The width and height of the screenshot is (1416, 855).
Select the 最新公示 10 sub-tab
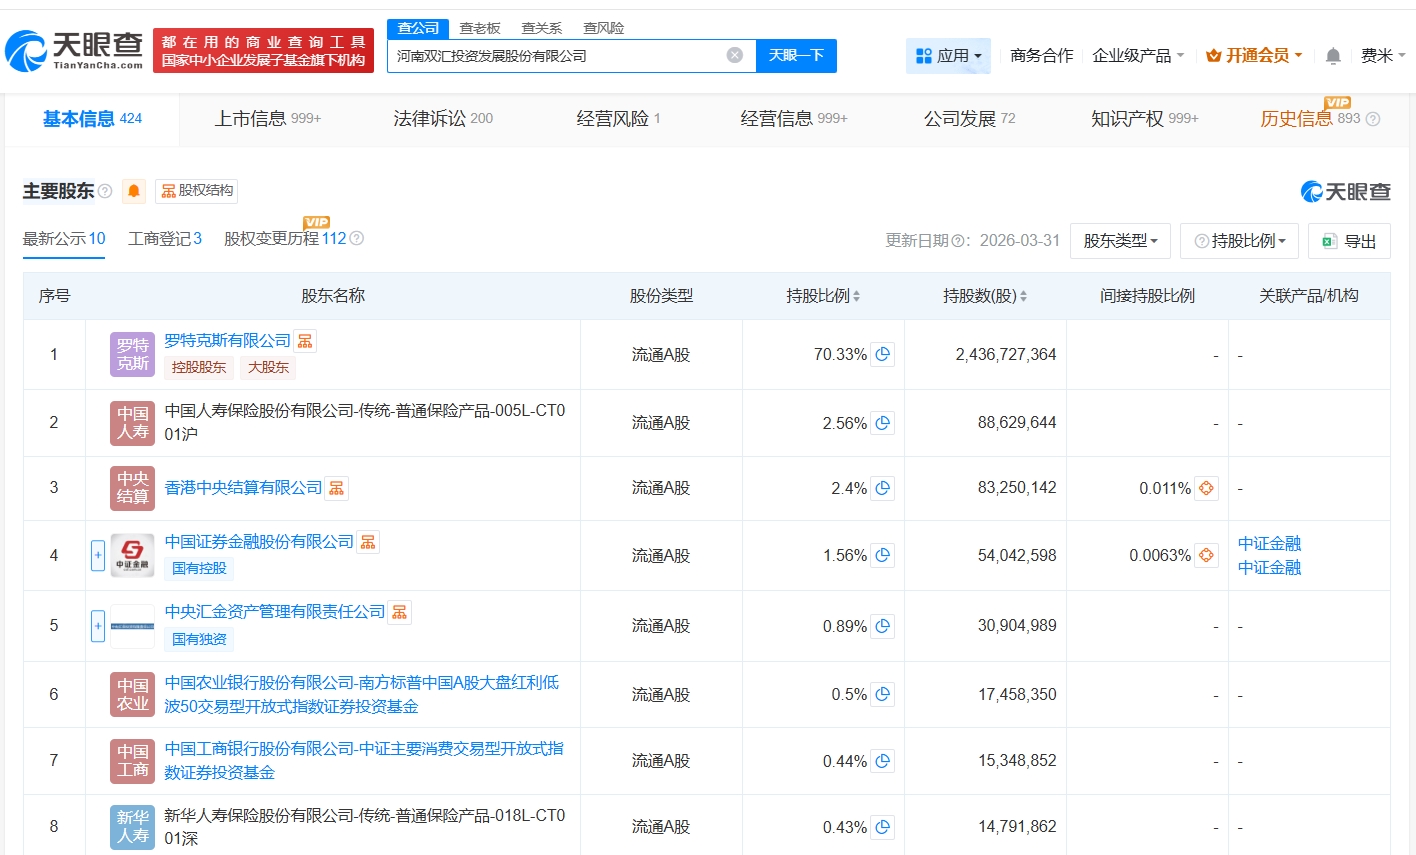point(64,239)
